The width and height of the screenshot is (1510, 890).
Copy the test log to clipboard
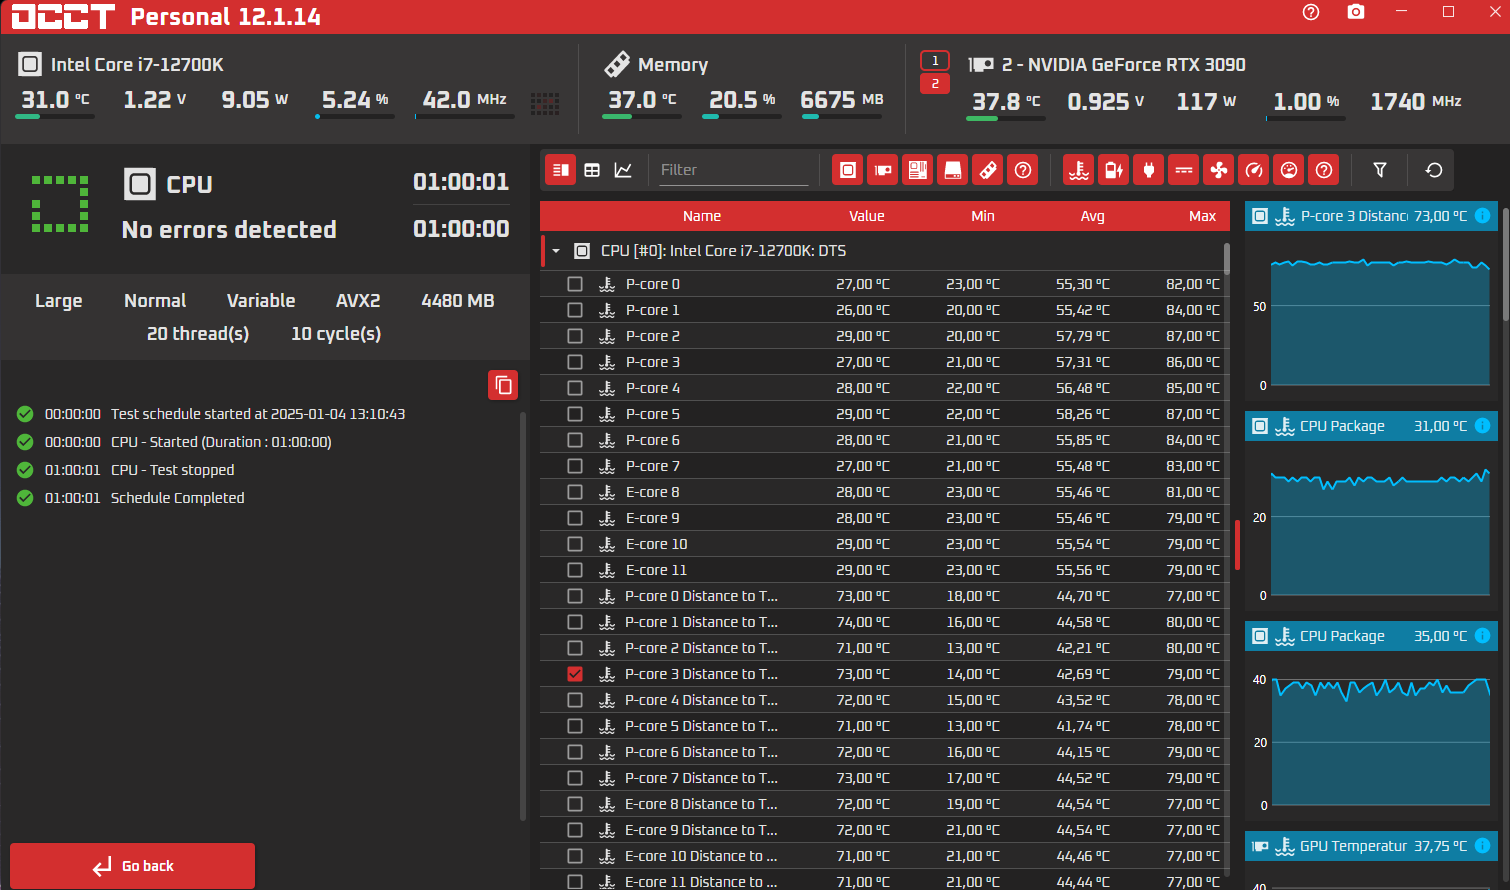click(x=503, y=385)
